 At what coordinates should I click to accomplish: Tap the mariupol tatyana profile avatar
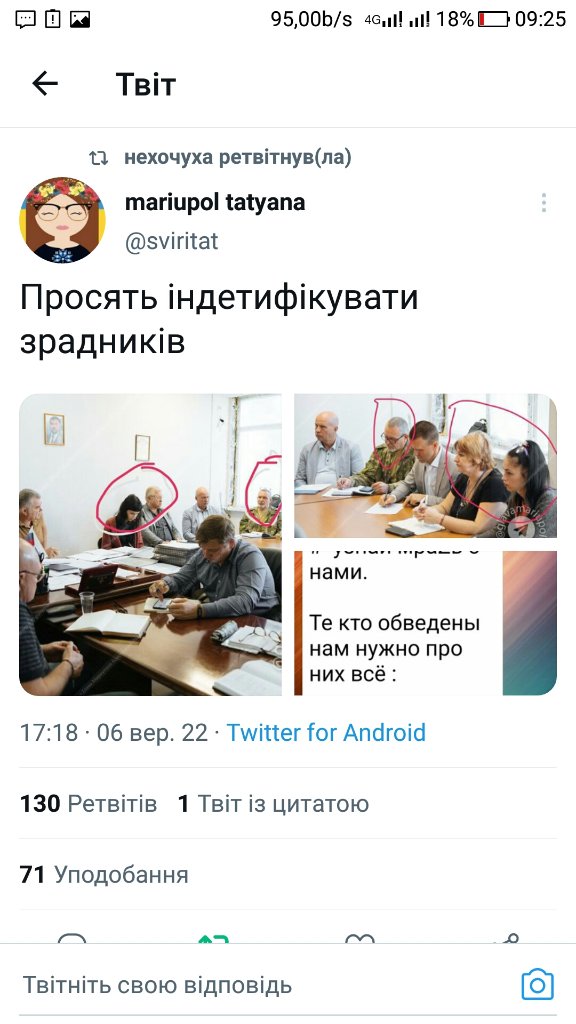pos(62,219)
